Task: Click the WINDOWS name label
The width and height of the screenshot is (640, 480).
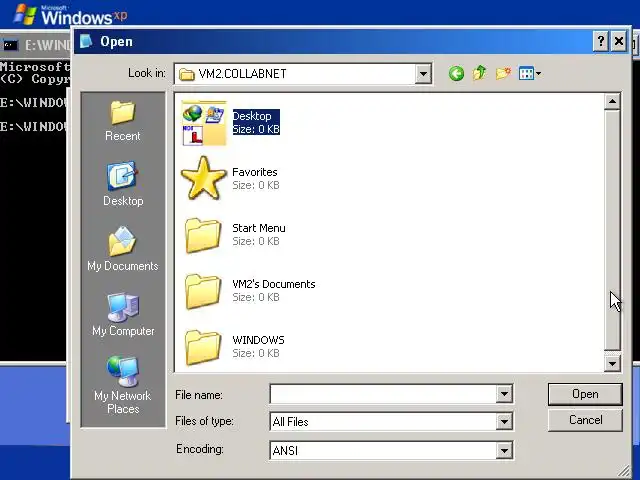Action: point(258,340)
